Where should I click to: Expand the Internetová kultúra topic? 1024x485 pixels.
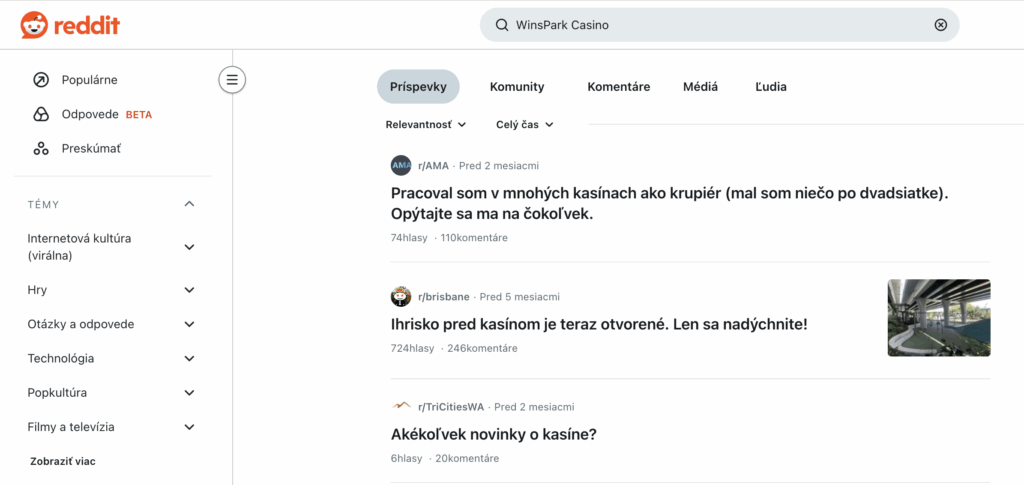click(190, 247)
